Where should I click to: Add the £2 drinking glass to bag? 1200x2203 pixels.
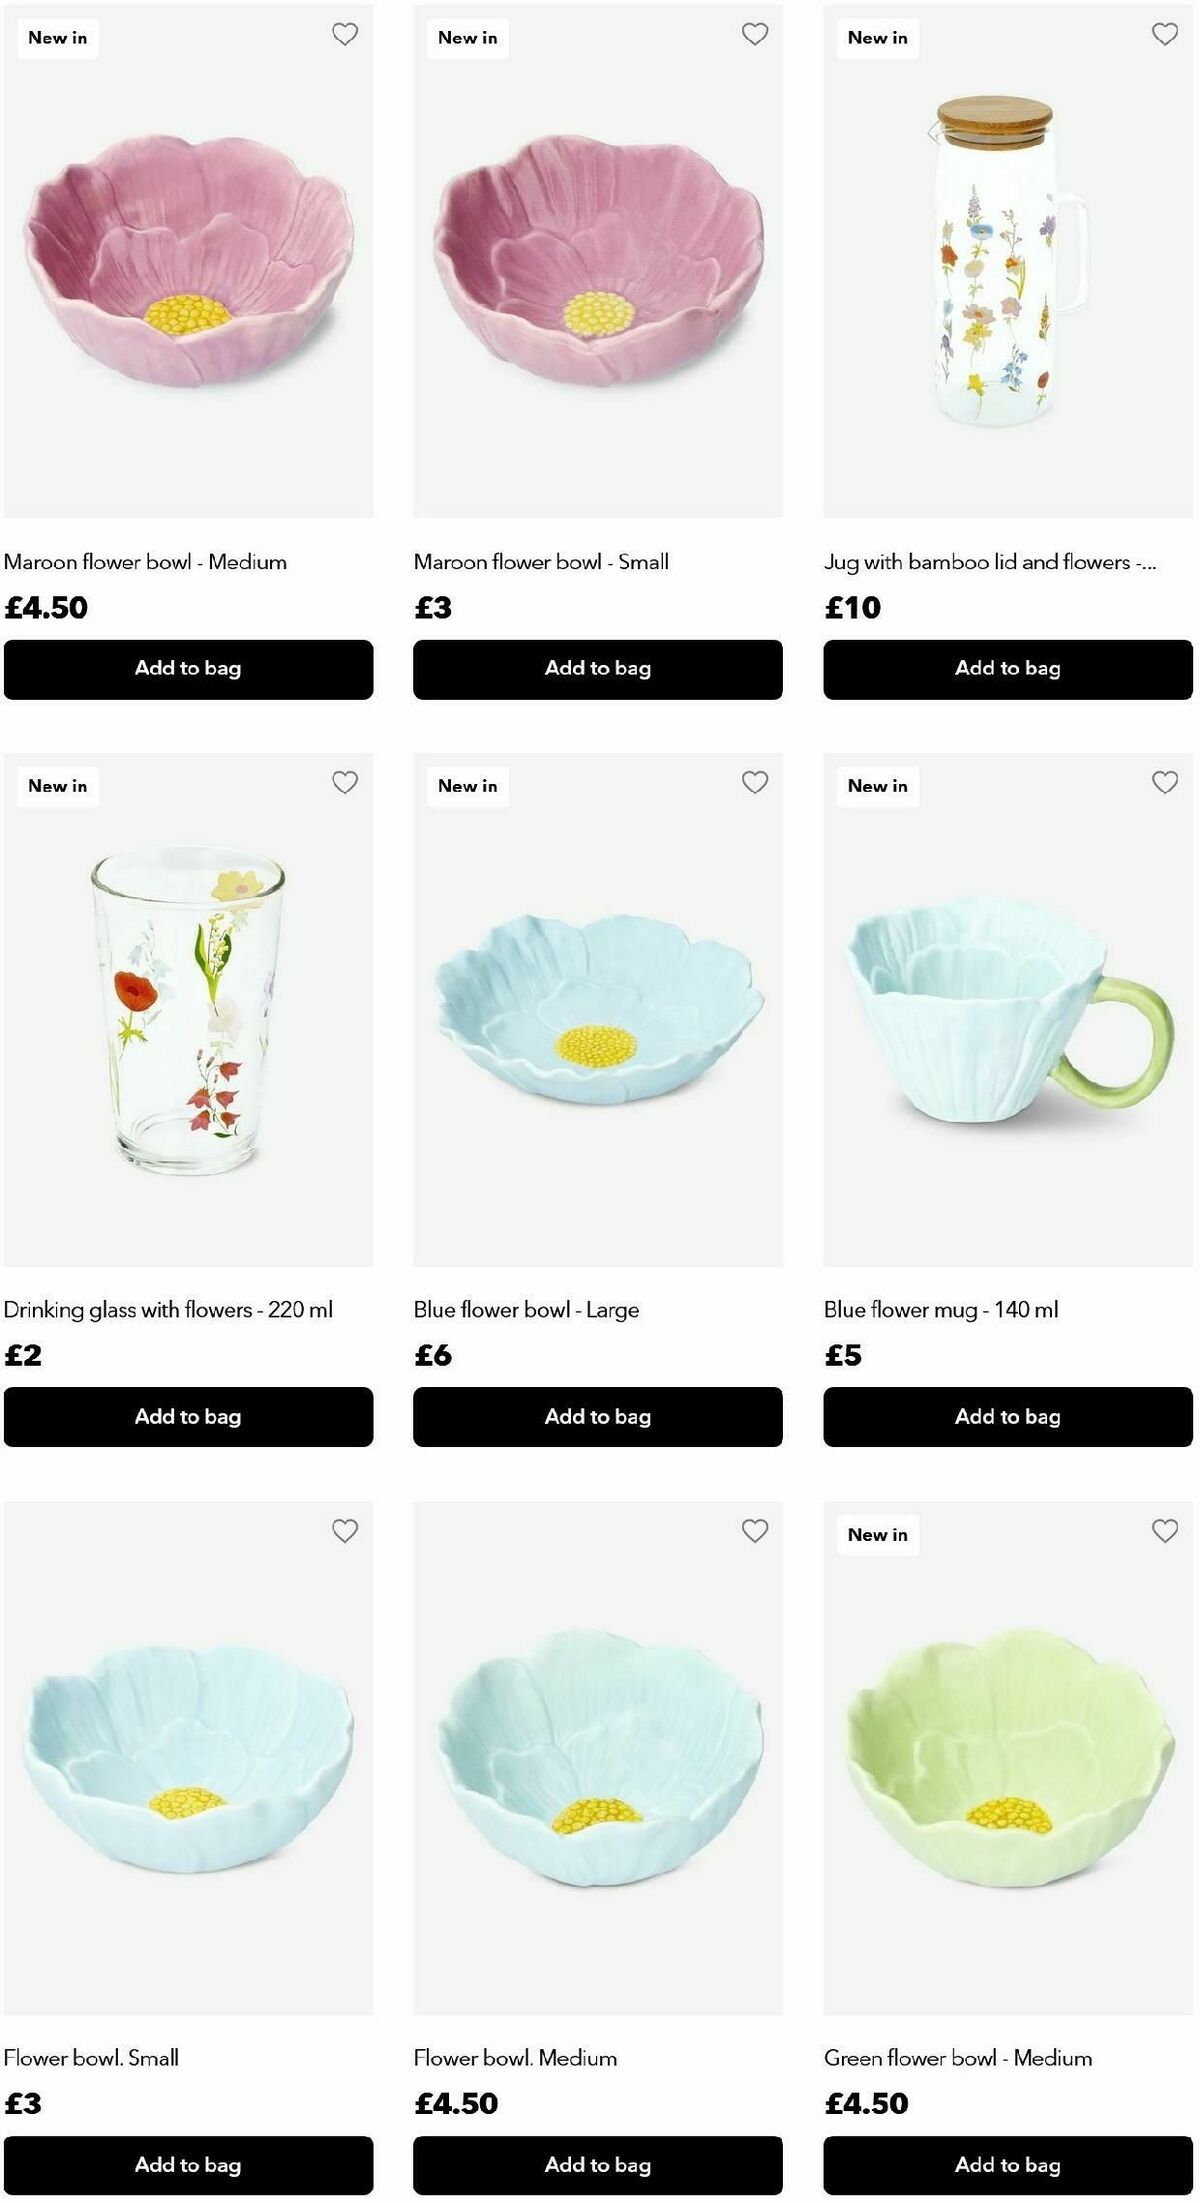click(x=188, y=1417)
